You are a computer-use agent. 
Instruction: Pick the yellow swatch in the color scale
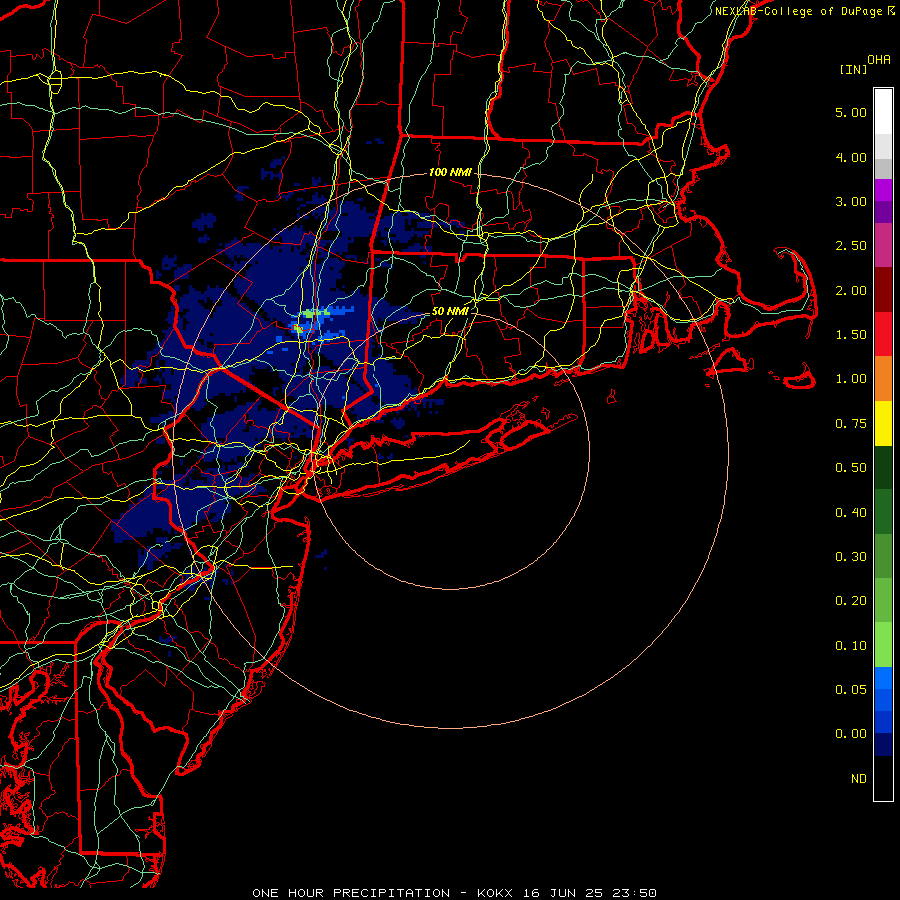(x=883, y=423)
